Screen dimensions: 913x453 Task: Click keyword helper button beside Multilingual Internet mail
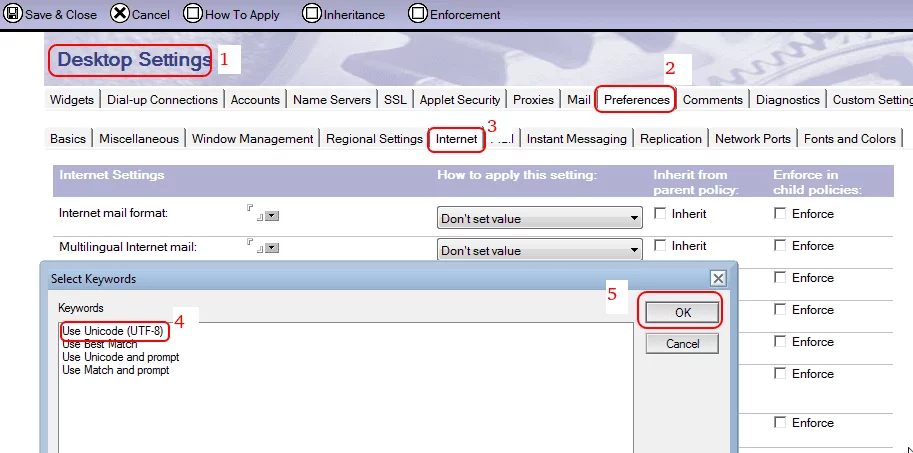[x=271, y=248]
